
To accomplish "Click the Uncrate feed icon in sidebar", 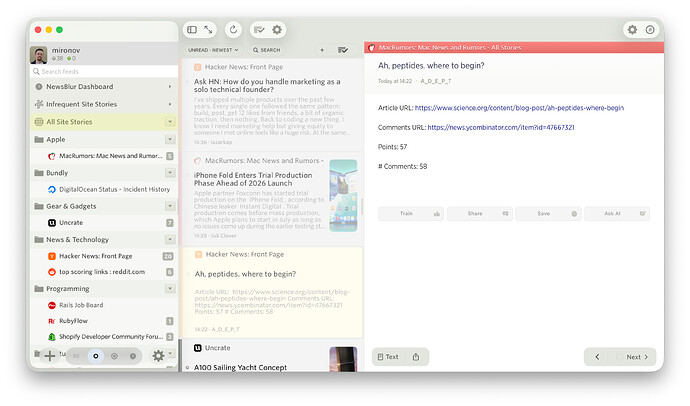I will click(51, 223).
